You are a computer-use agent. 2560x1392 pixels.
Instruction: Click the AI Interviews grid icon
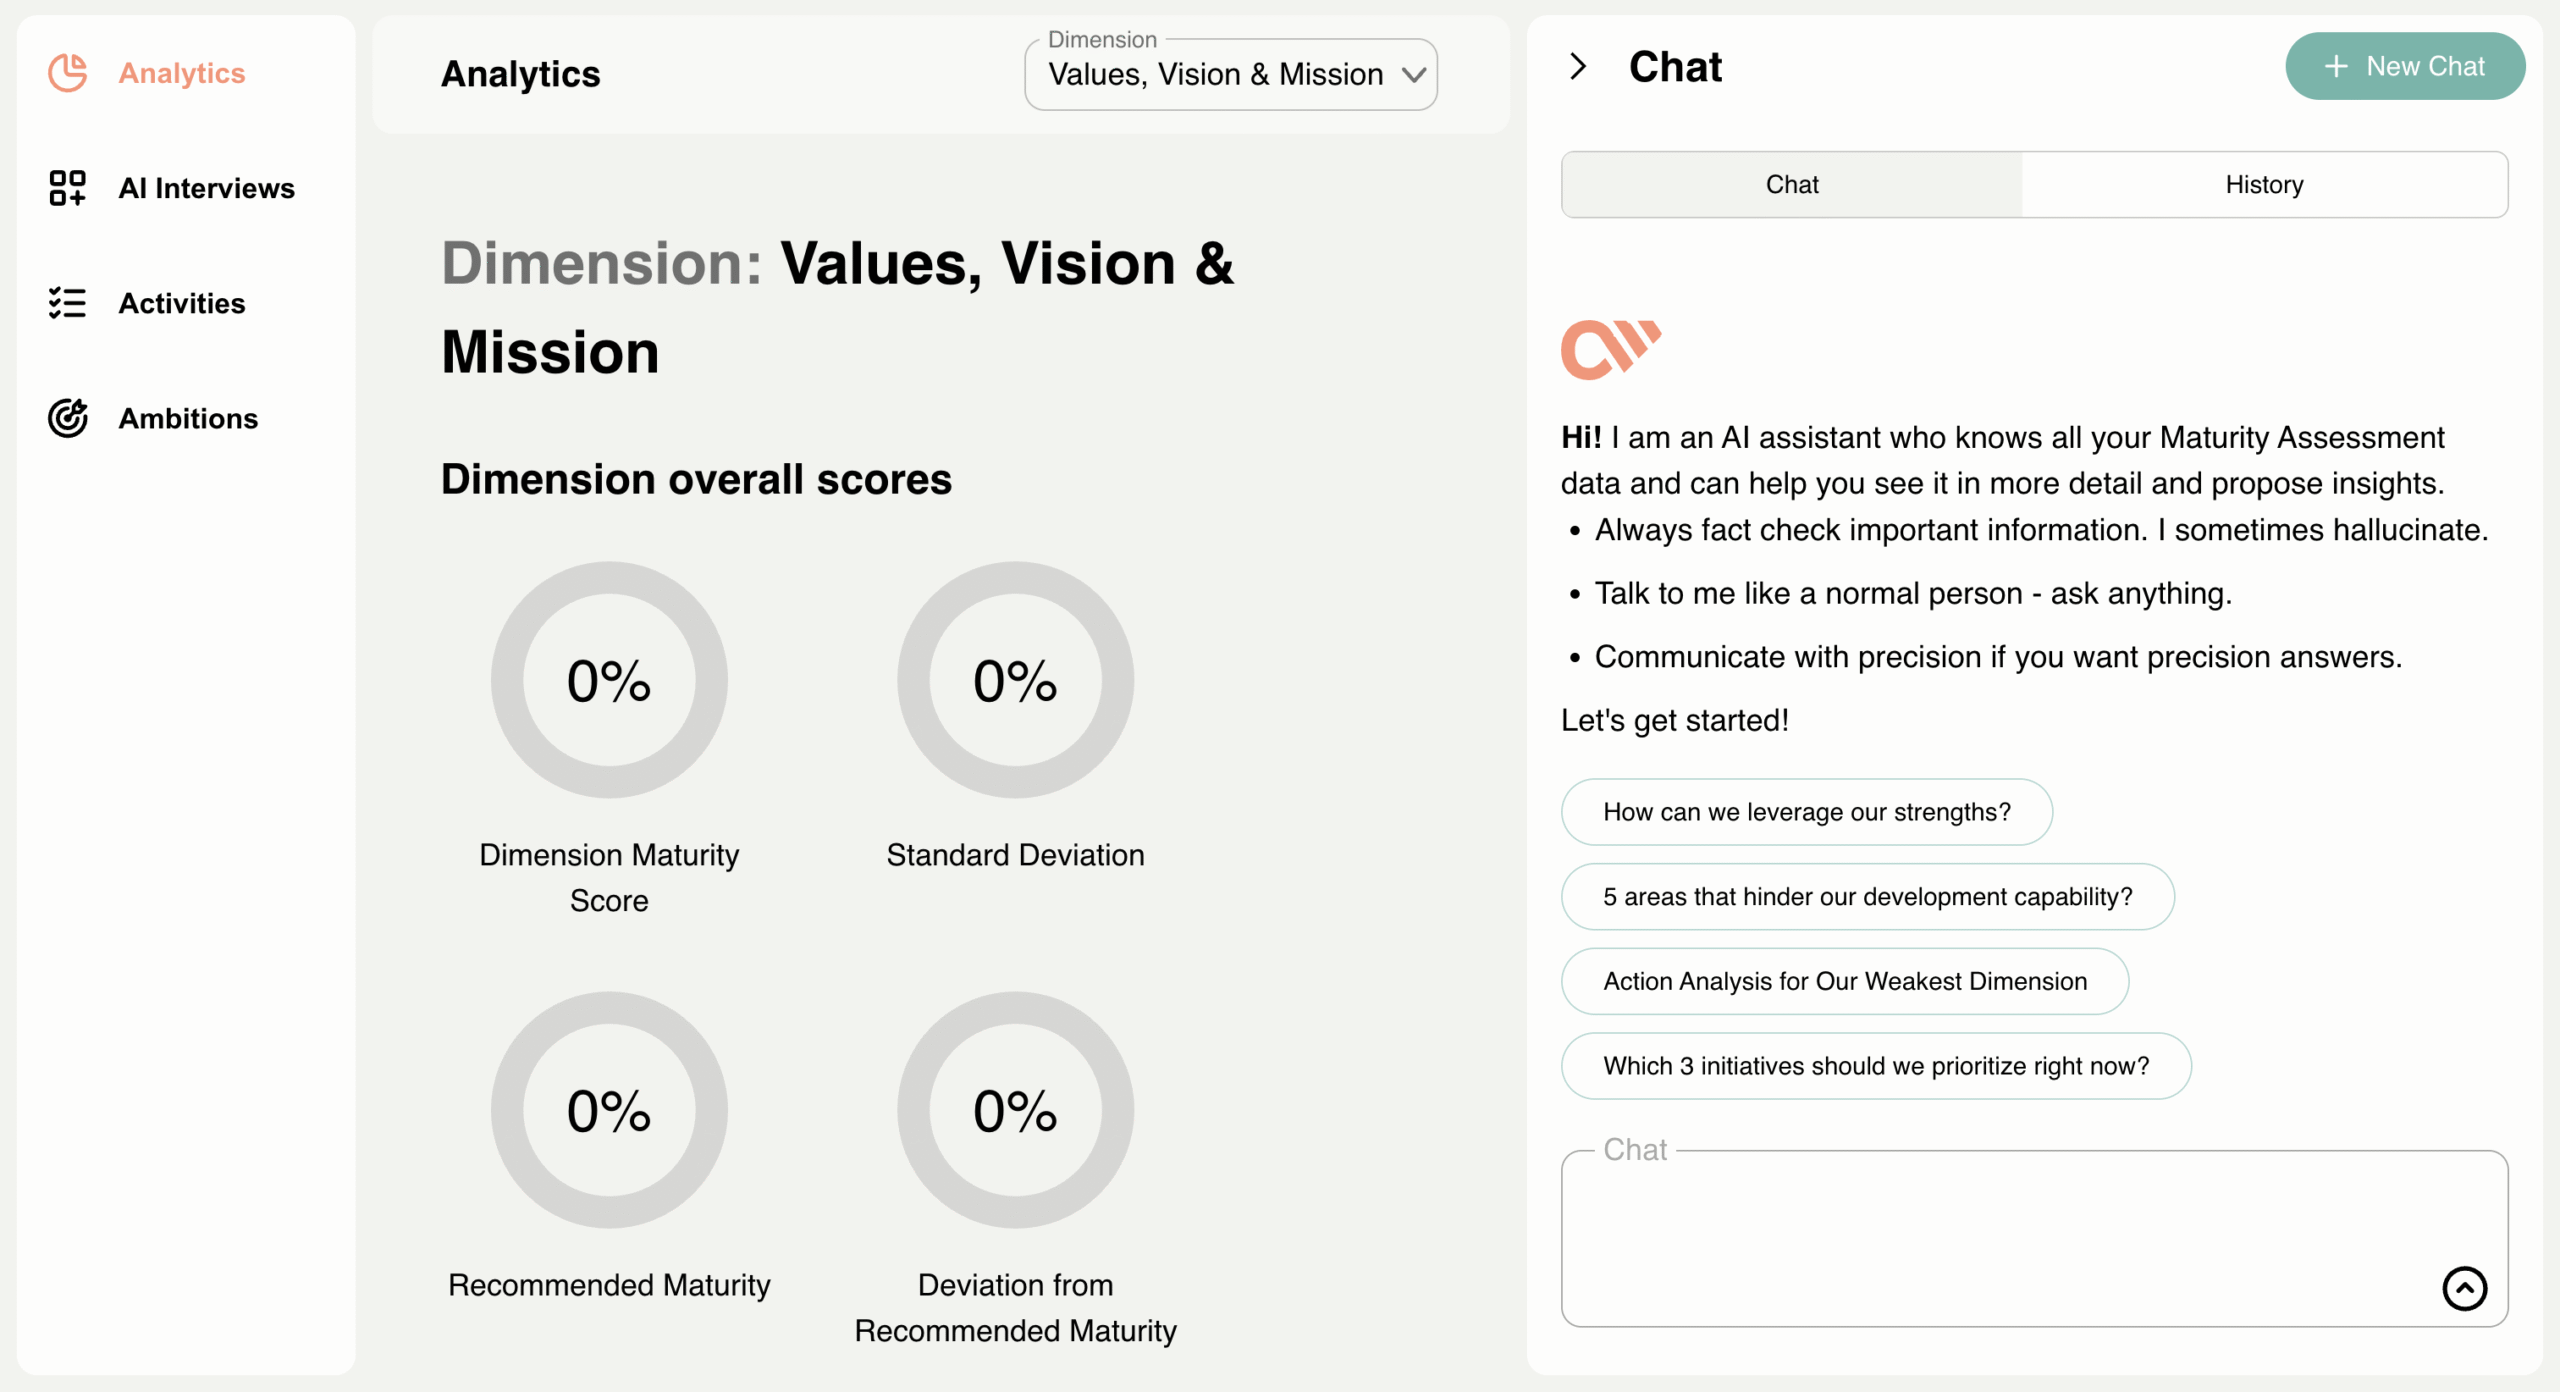pyautogui.click(x=68, y=188)
